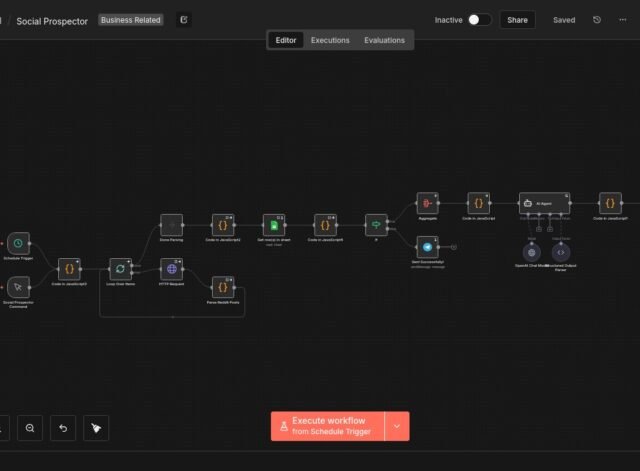Open workflow history clock icon
Image resolution: width=640 pixels, height=471 pixels.
point(597,20)
